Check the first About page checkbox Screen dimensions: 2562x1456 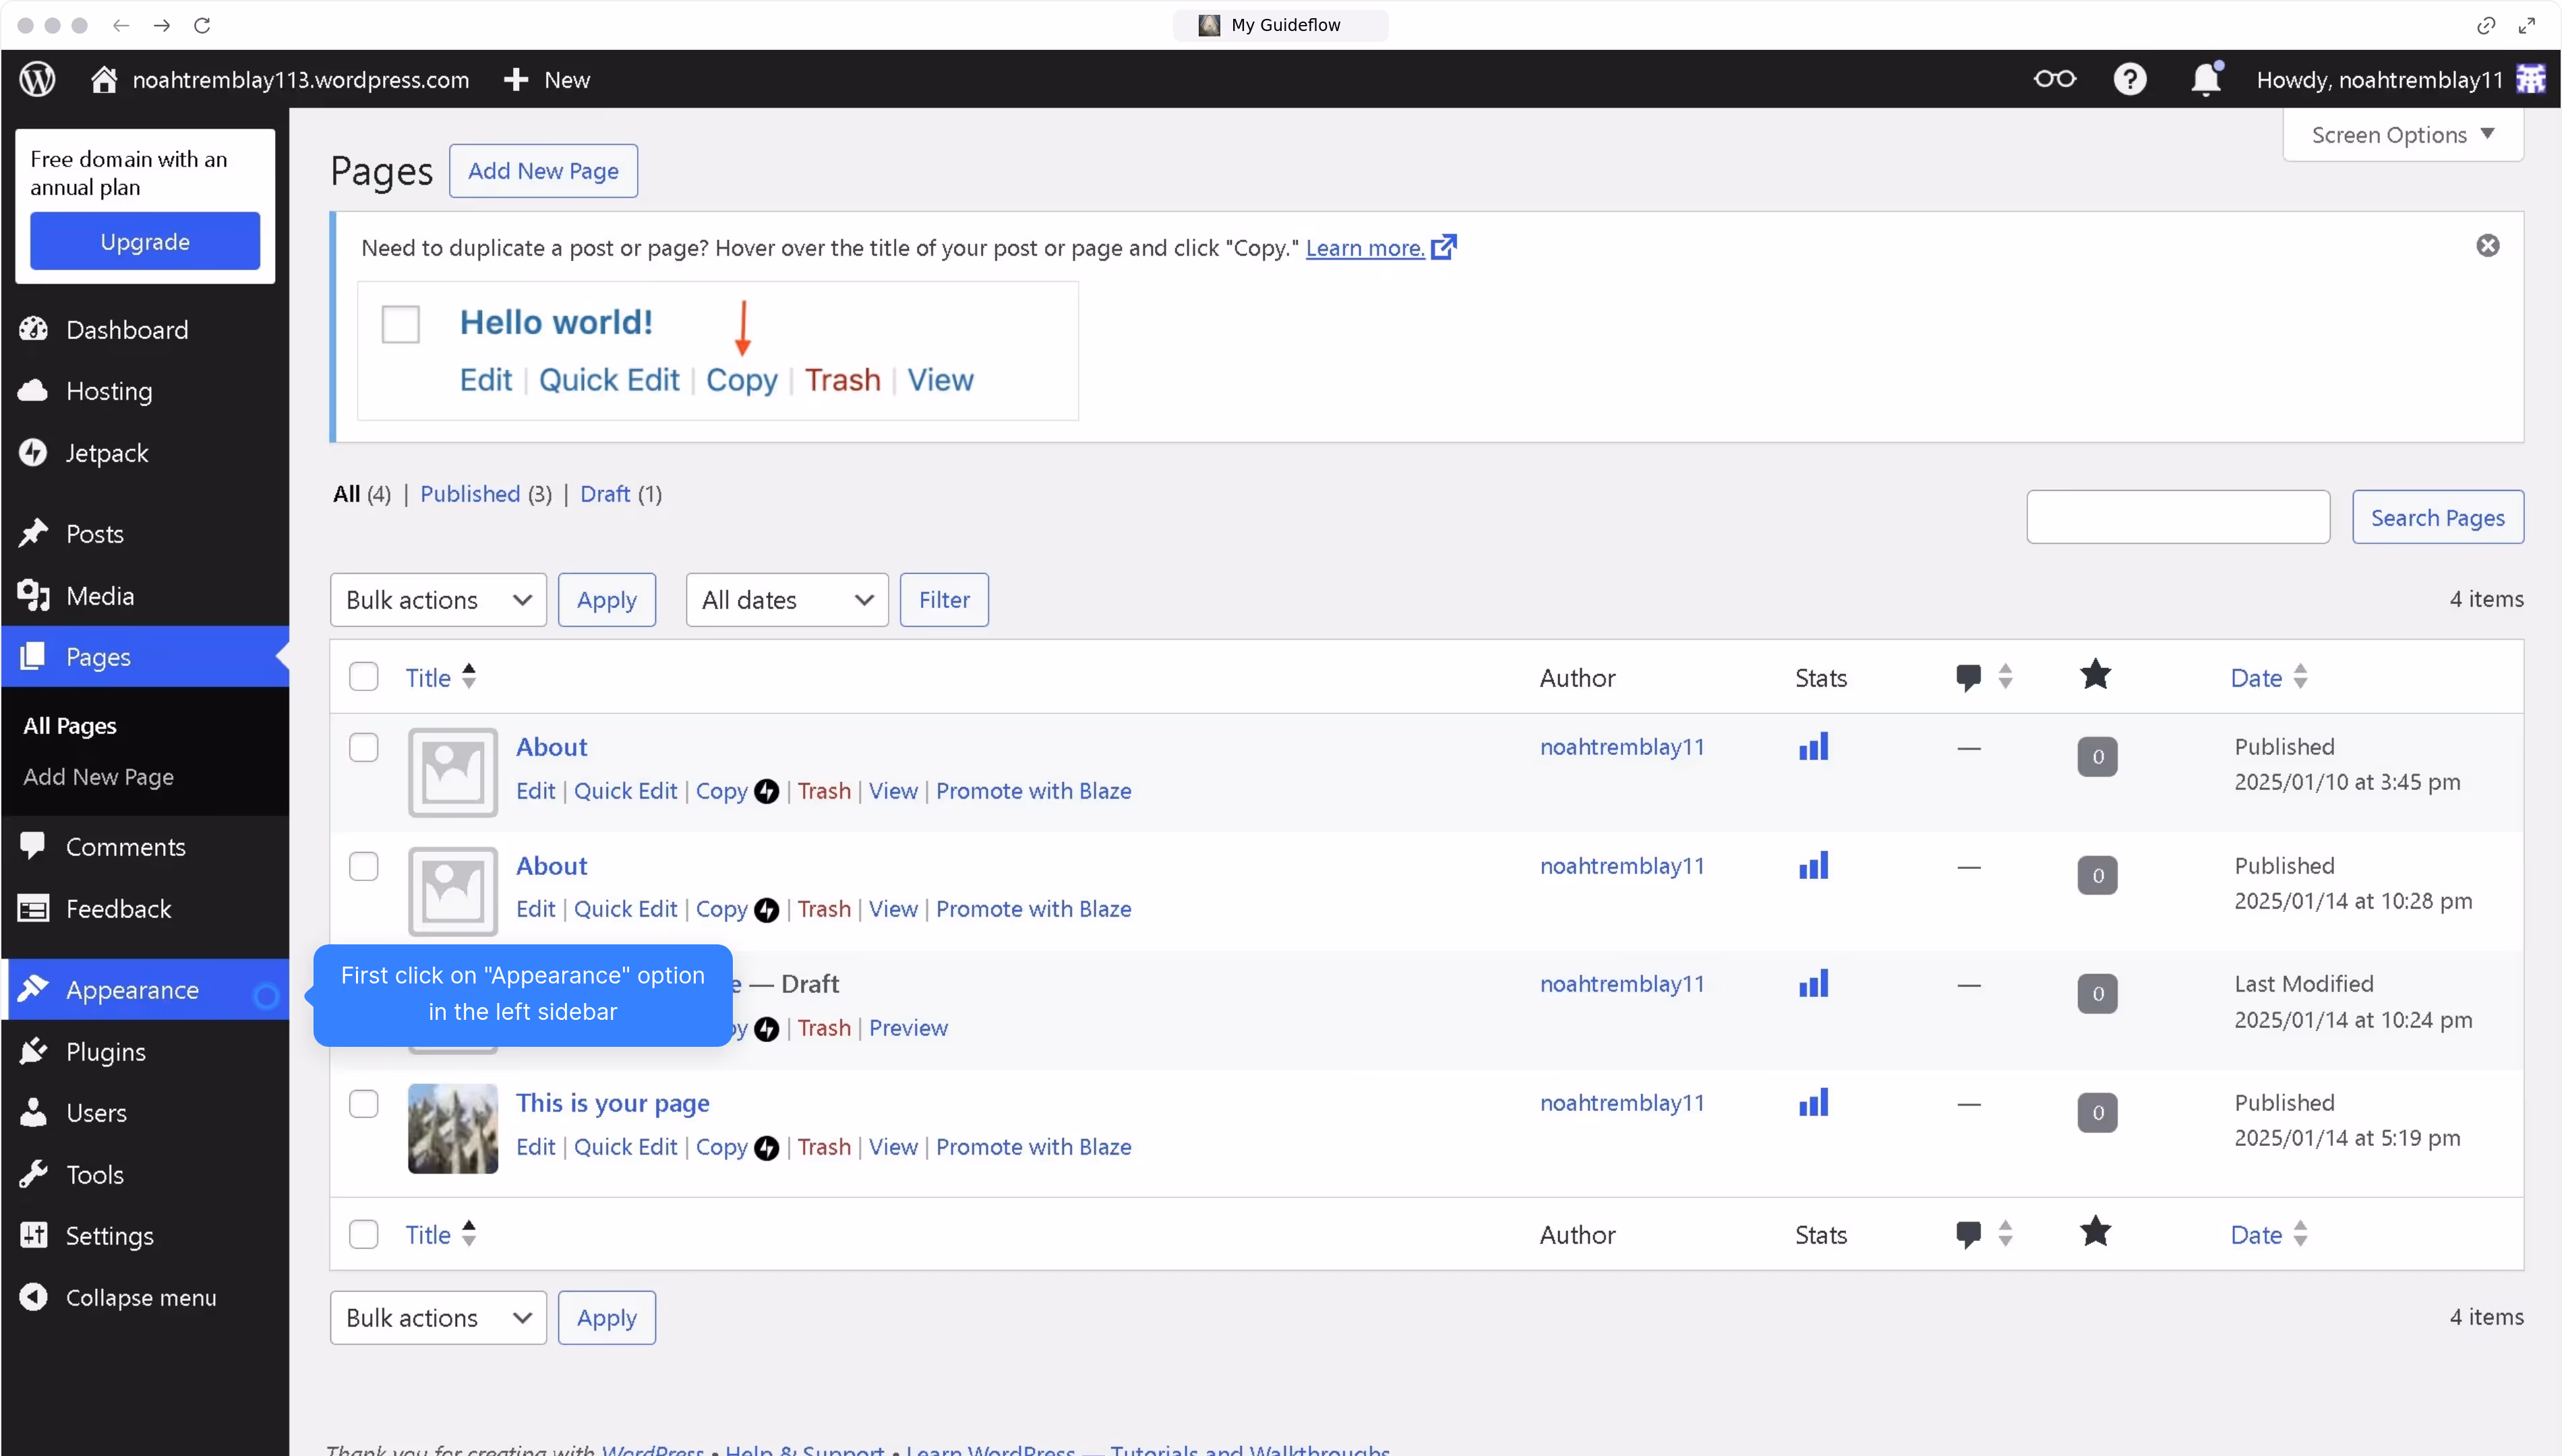click(364, 748)
